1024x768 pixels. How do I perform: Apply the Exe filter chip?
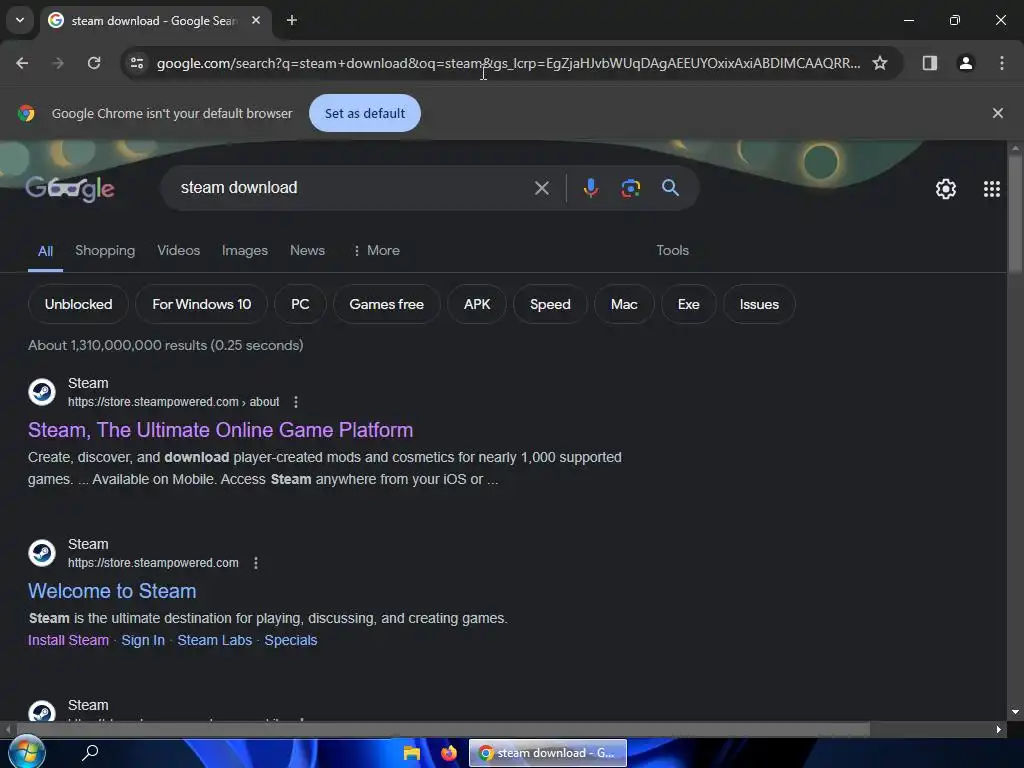[688, 304]
